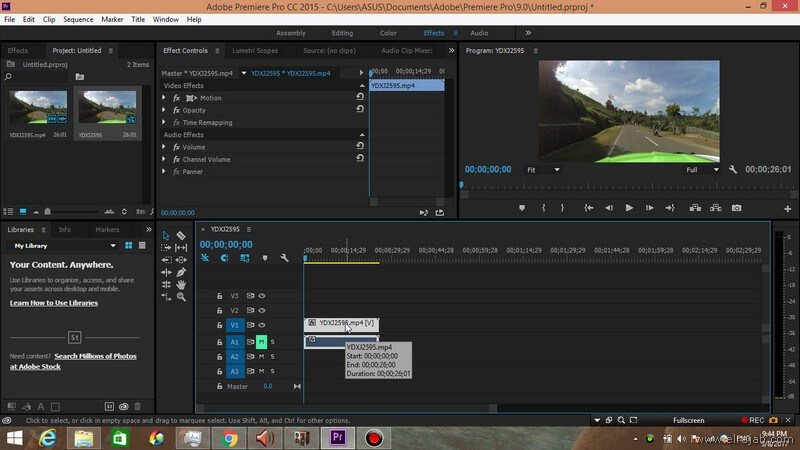
Task: Switch Libraries to list view
Action: (x=142, y=245)
